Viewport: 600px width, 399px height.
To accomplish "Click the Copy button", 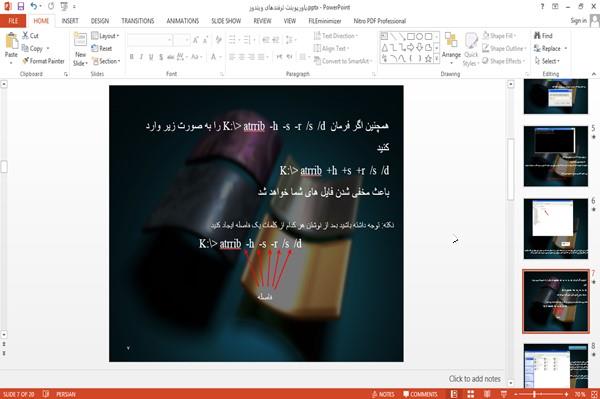I will click(x=33, y=48).
